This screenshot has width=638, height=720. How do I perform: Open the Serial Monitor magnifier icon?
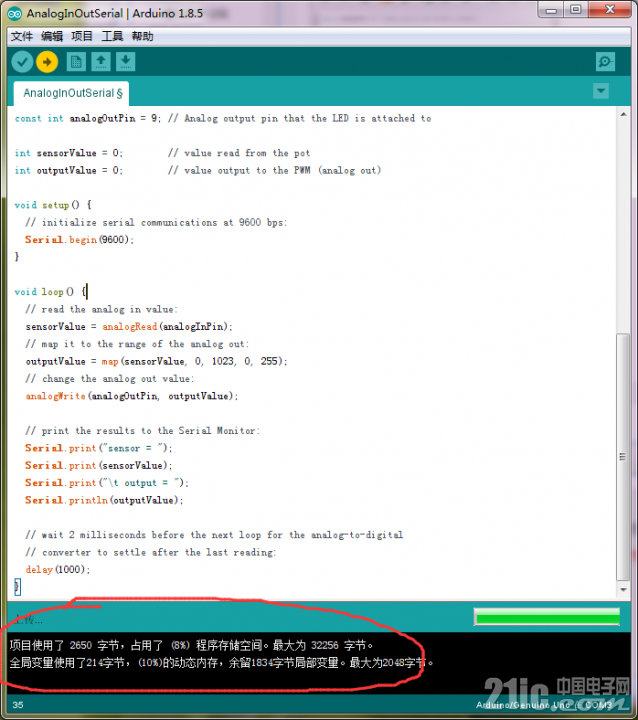click(605, 62)
